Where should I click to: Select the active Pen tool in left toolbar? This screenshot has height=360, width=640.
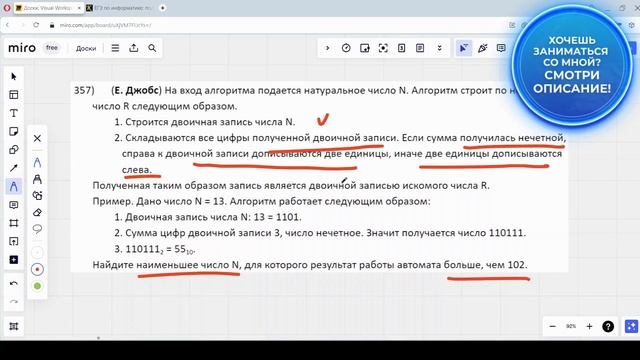pyautogui.click(x=13, y=187)
